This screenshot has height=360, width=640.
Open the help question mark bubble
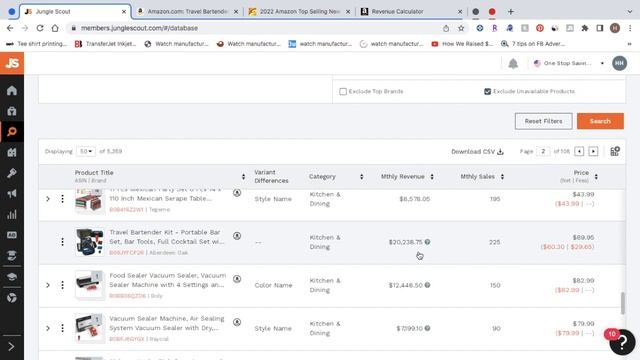[x=622, y=342]
